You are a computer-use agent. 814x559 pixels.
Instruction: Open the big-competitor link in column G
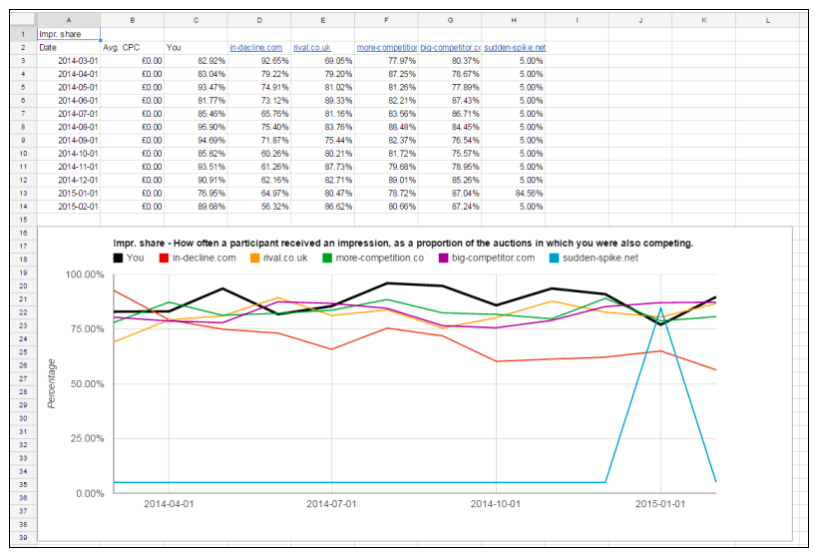coord(451,47)
